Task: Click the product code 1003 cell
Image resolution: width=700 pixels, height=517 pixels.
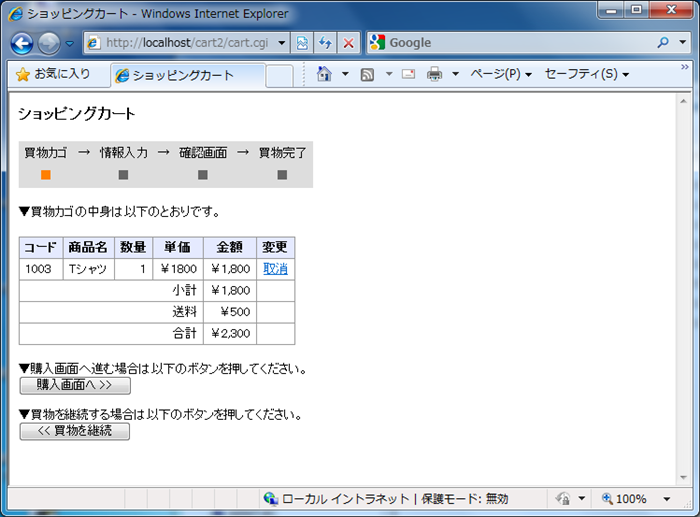Action: pos(41,269)
